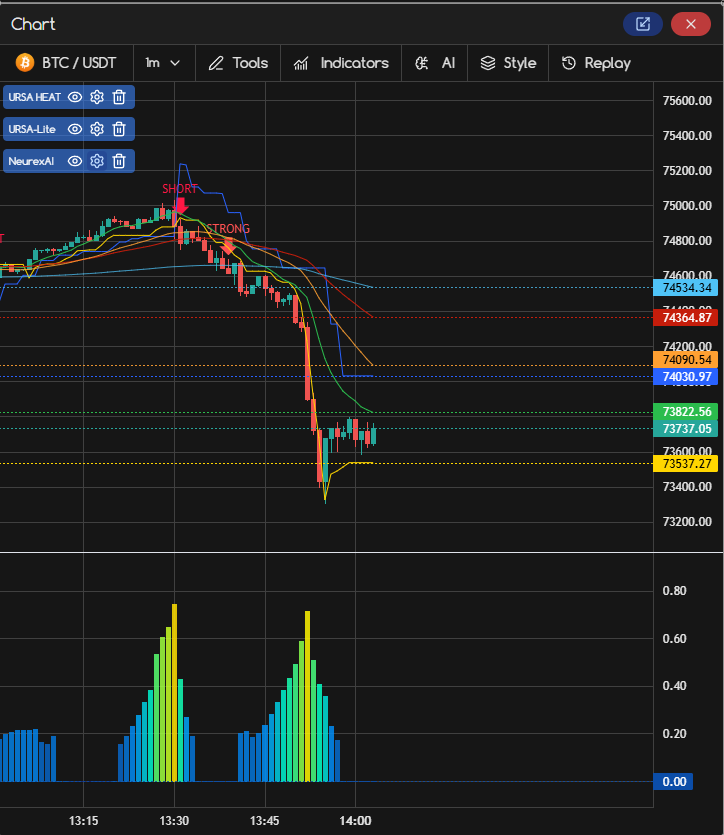Viewport: 724px width, 835px height.
Task: Click the URSA HEAT indicator label
Action: [x=35, y=97]
